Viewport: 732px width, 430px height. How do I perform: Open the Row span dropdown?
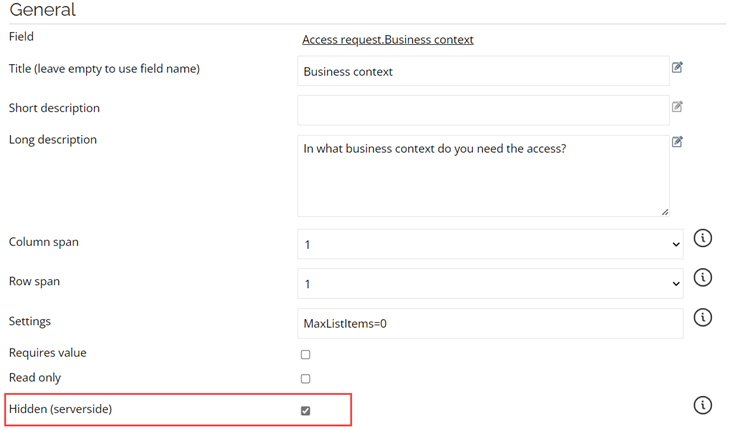(490, 284)
